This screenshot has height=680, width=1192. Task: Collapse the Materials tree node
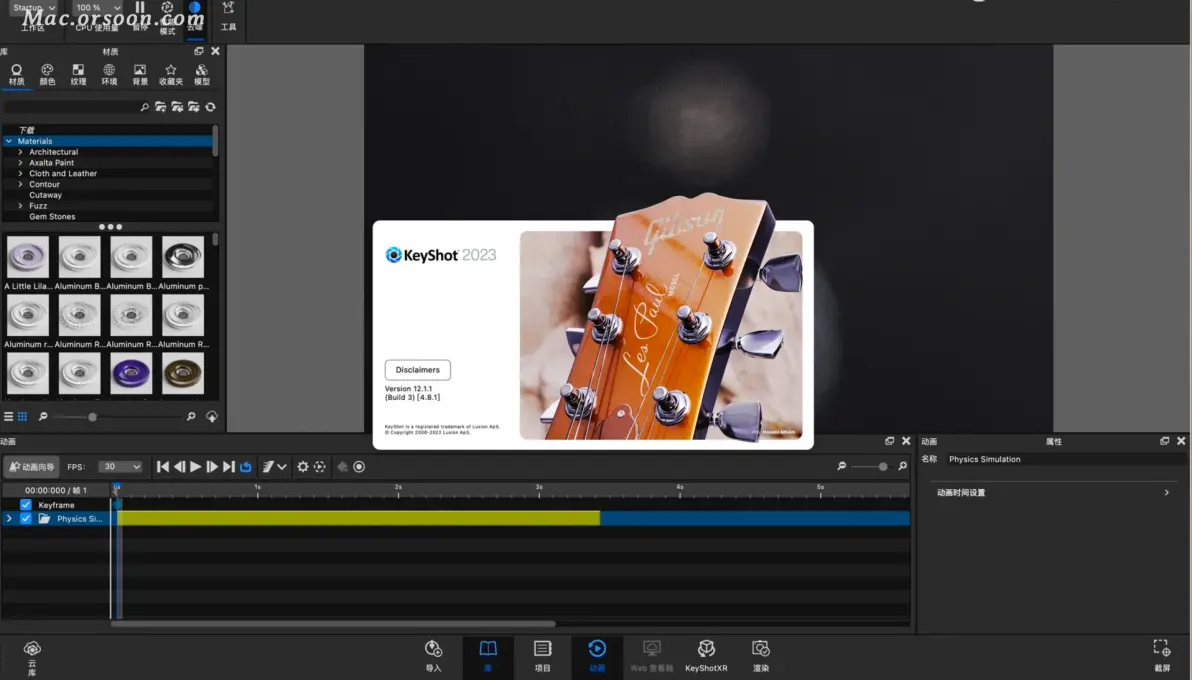pos(9,141)
